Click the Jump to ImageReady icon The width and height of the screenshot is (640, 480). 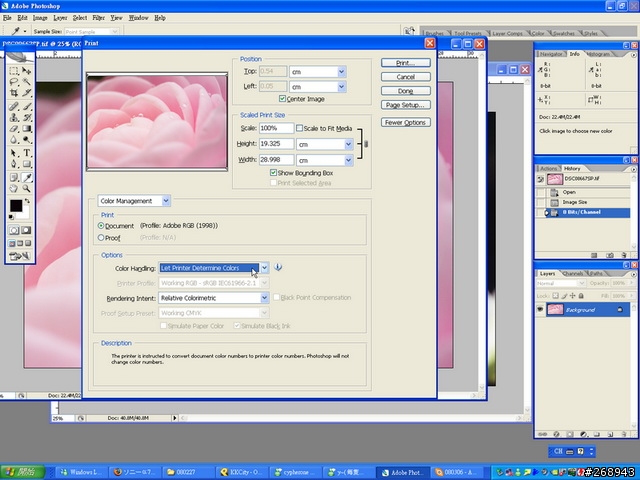(20, 256)
